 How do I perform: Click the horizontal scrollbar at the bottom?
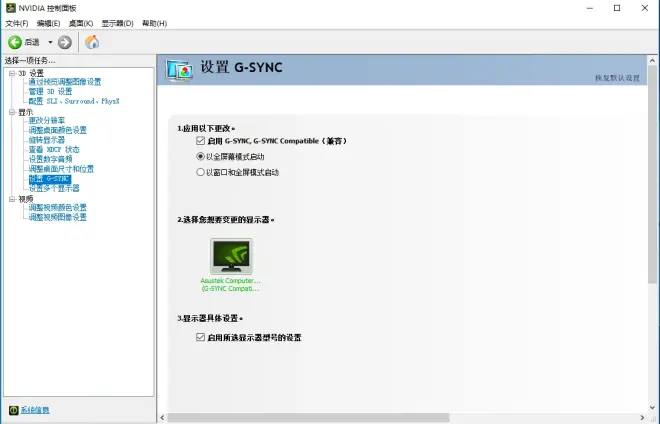[x=400, y=417]
